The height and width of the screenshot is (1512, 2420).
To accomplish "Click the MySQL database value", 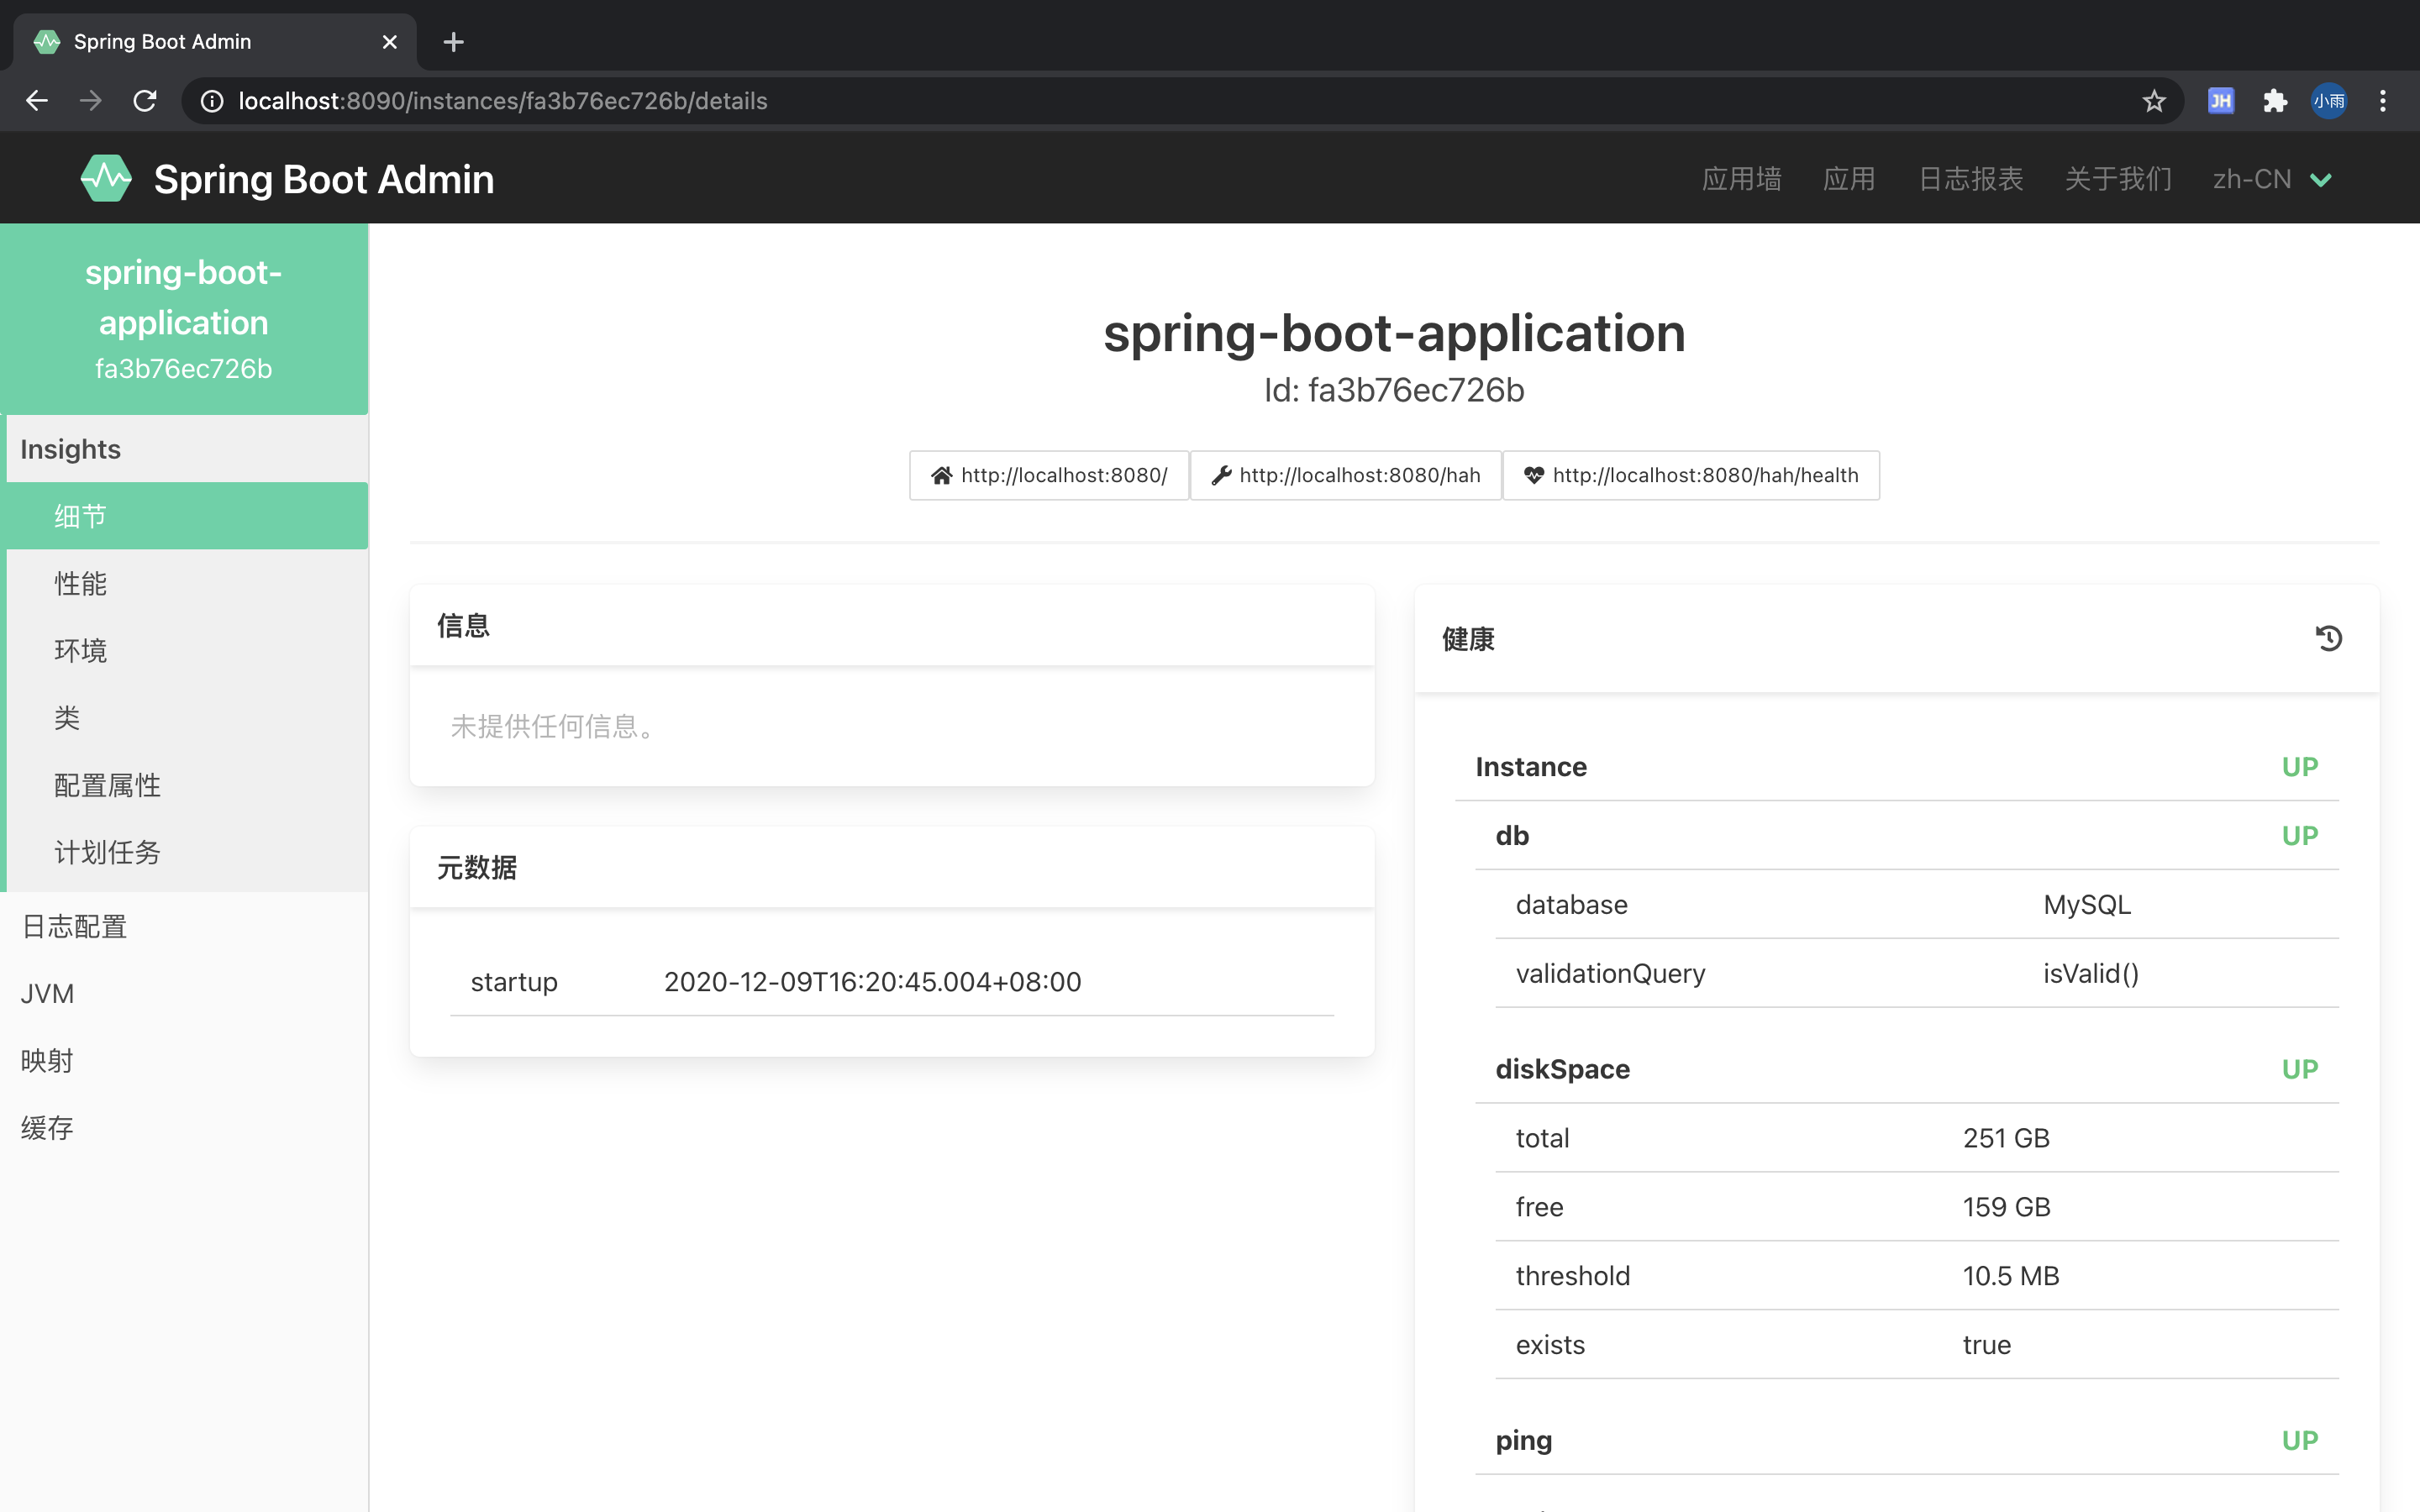I will tap(2087, 905).
